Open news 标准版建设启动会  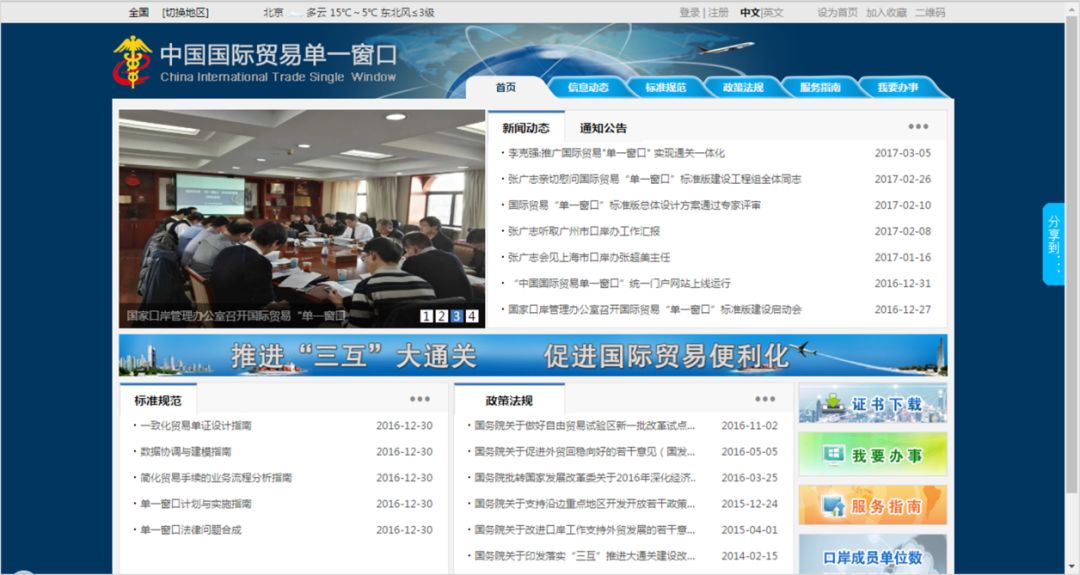[654, 309]
